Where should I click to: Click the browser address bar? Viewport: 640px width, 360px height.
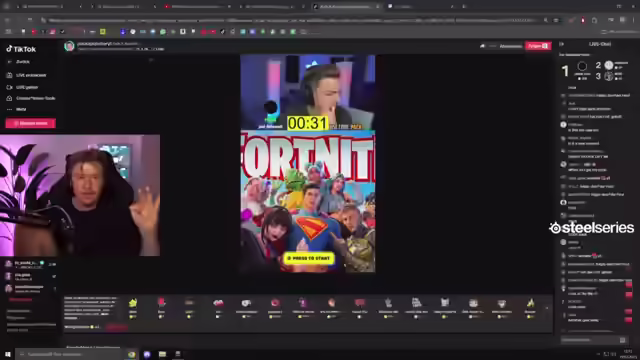tap(294, 20)
